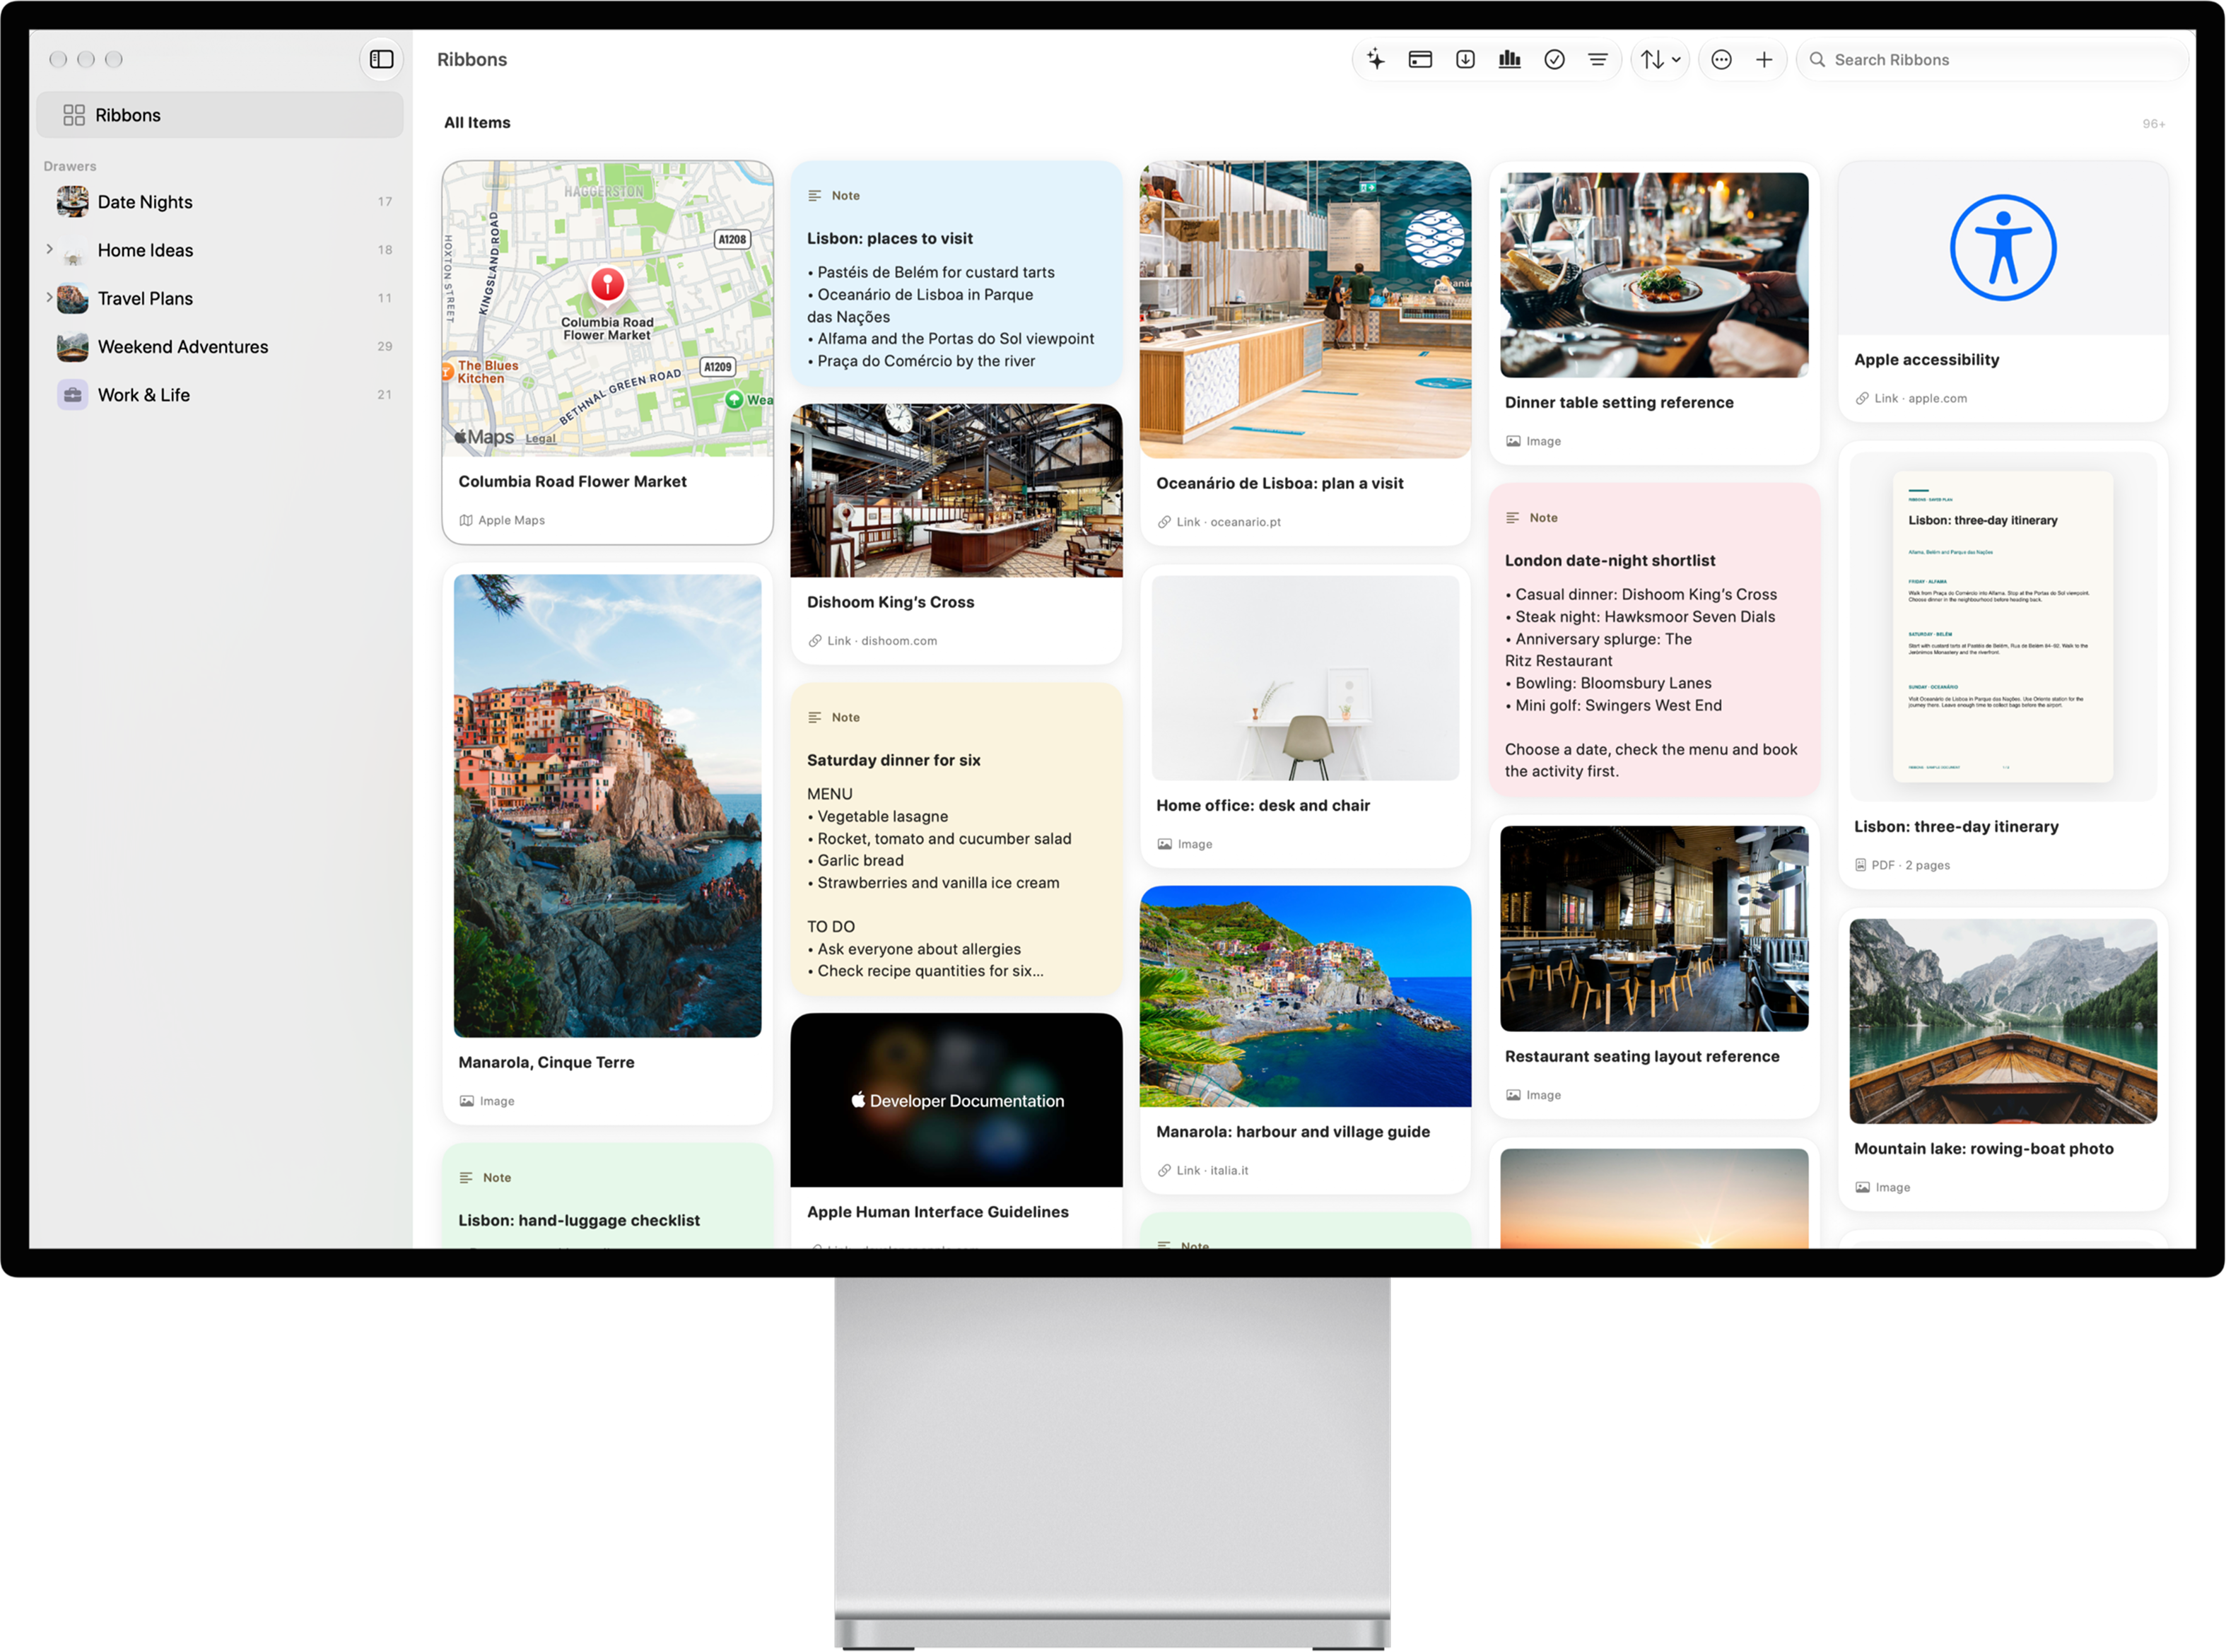Toggle the sidebar visibility button
The height and width of the screenshot is (1652, 2226).
pyautogui.click(x=381, y=59)
